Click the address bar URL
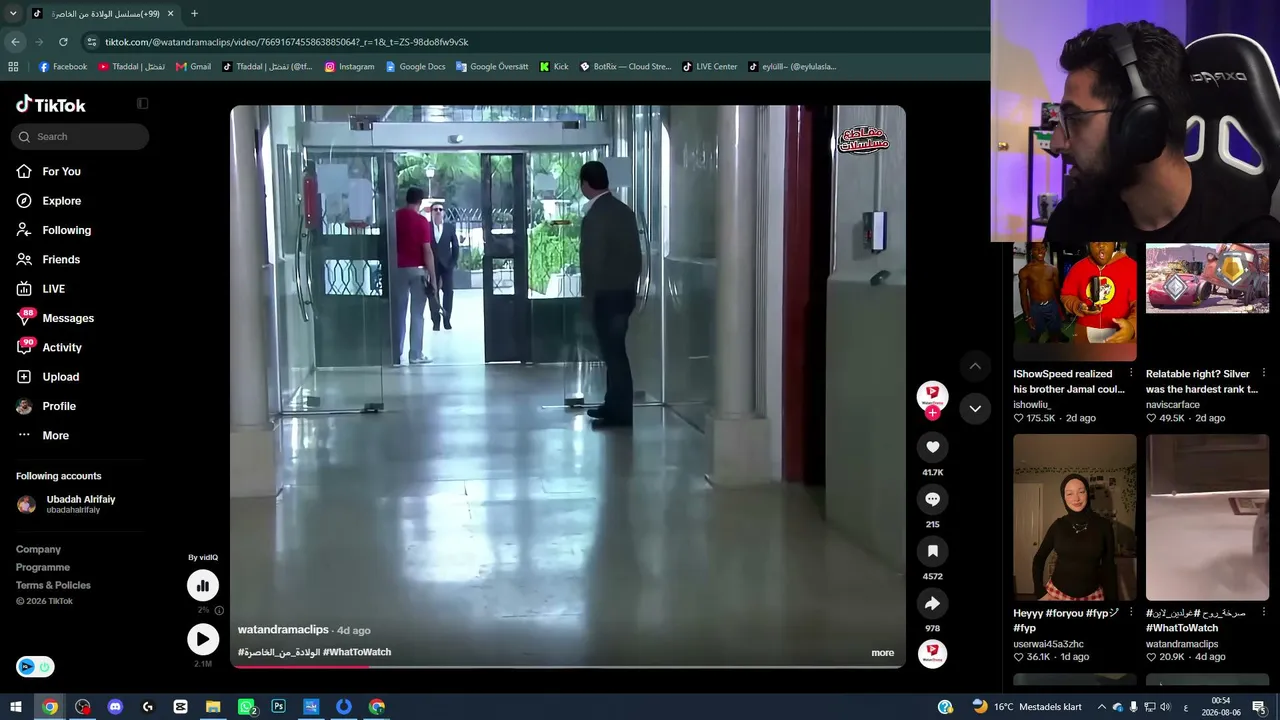This screenshot has width=1280, height=720. (x=287, y=42)
